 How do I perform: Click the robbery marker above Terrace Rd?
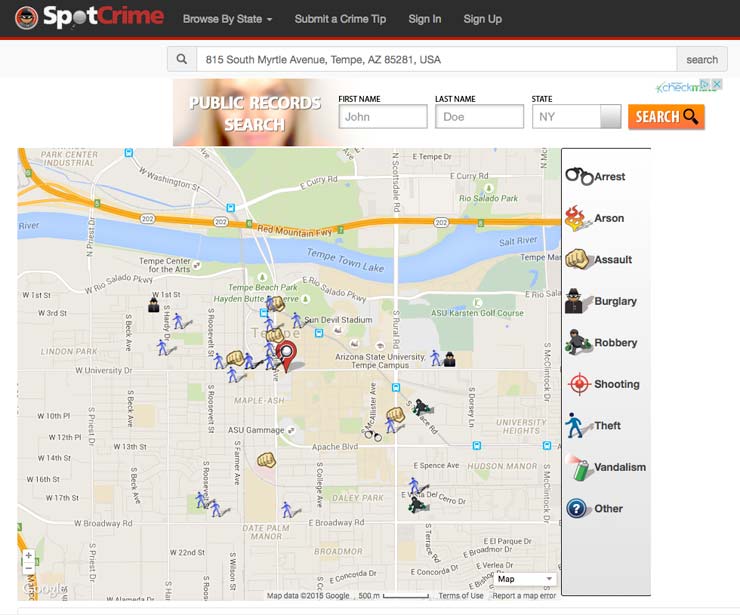click(421, 407)
